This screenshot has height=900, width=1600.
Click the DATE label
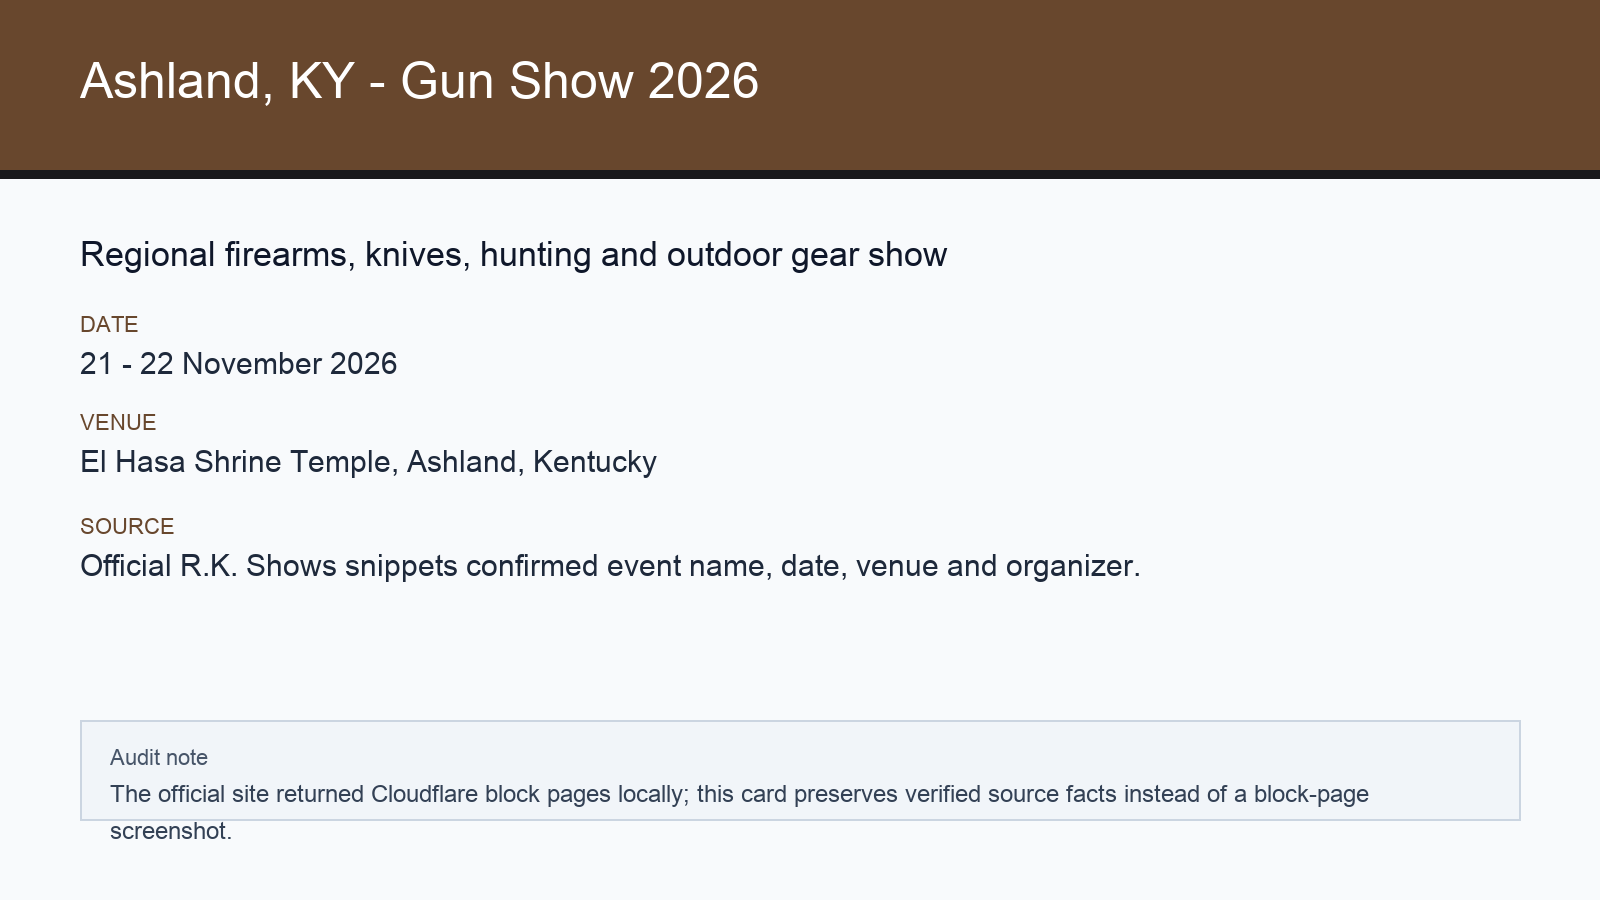coord(109,324)
